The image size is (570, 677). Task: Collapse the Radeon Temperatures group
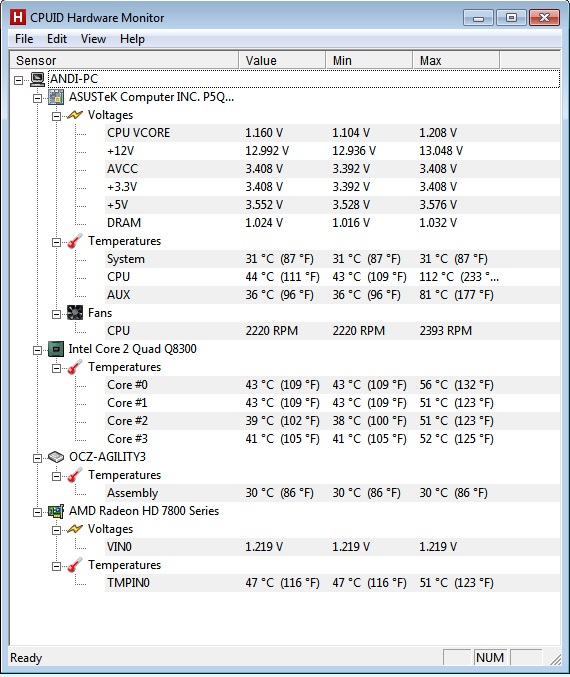[x=56, y=566]
